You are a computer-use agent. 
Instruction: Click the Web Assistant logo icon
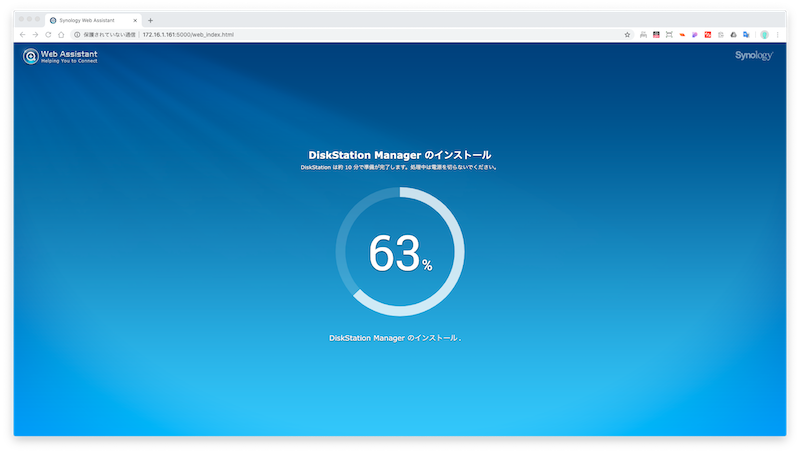pyautogui.click(x=31, y=56)
